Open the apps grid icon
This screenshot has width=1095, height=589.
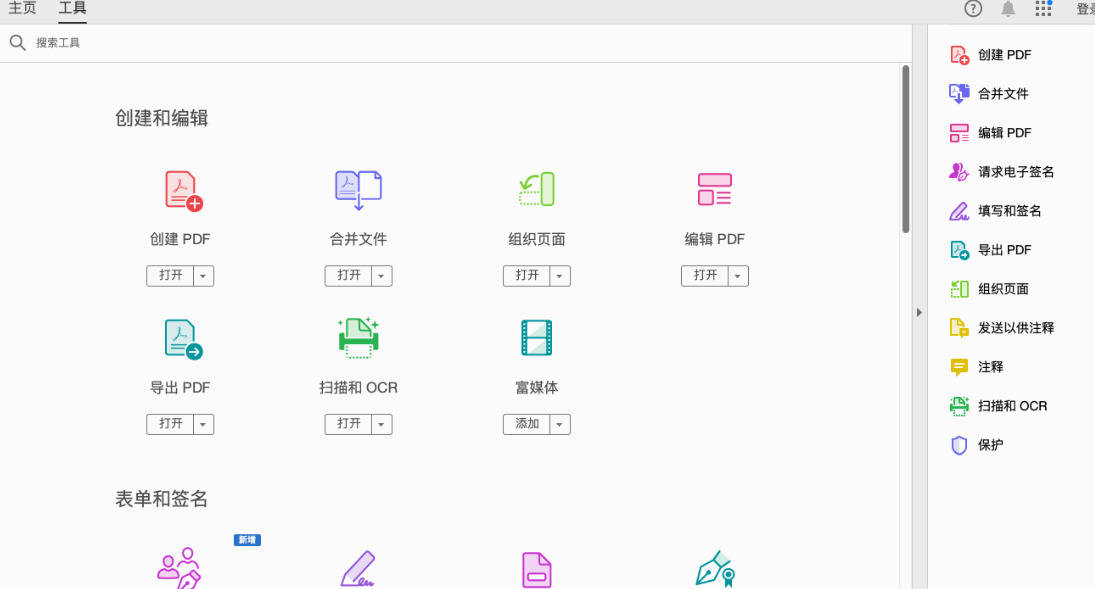point(1043,9)
